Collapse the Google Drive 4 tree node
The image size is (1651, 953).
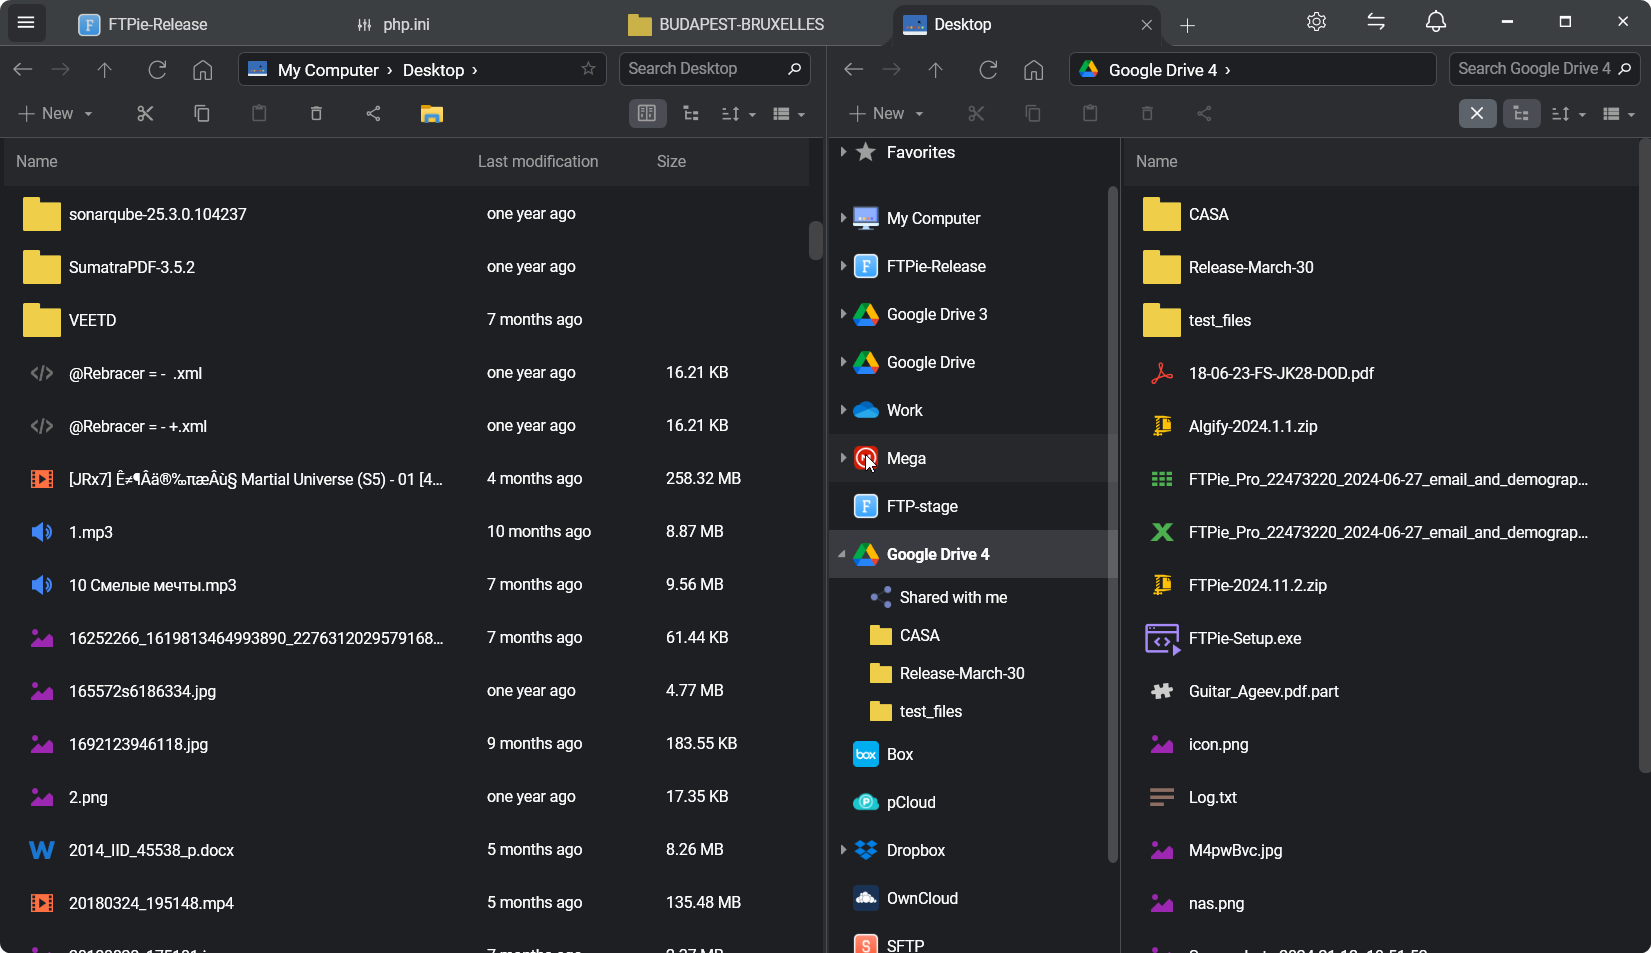pos(842,554)
